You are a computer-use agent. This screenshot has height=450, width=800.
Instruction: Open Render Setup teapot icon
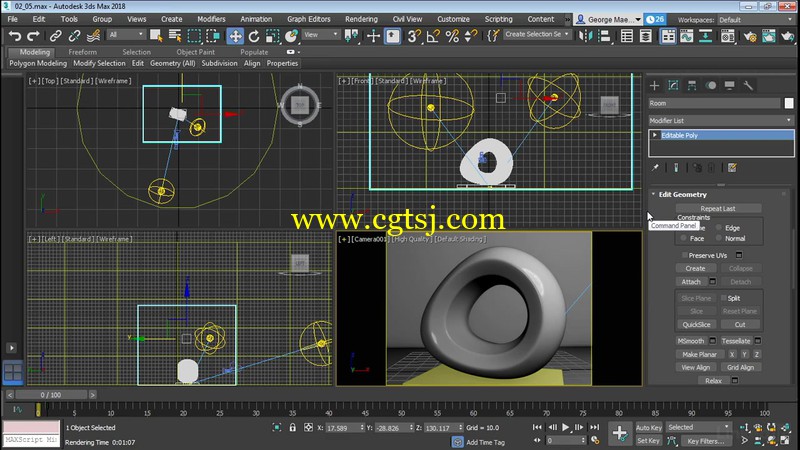click(x=749, y=36)
